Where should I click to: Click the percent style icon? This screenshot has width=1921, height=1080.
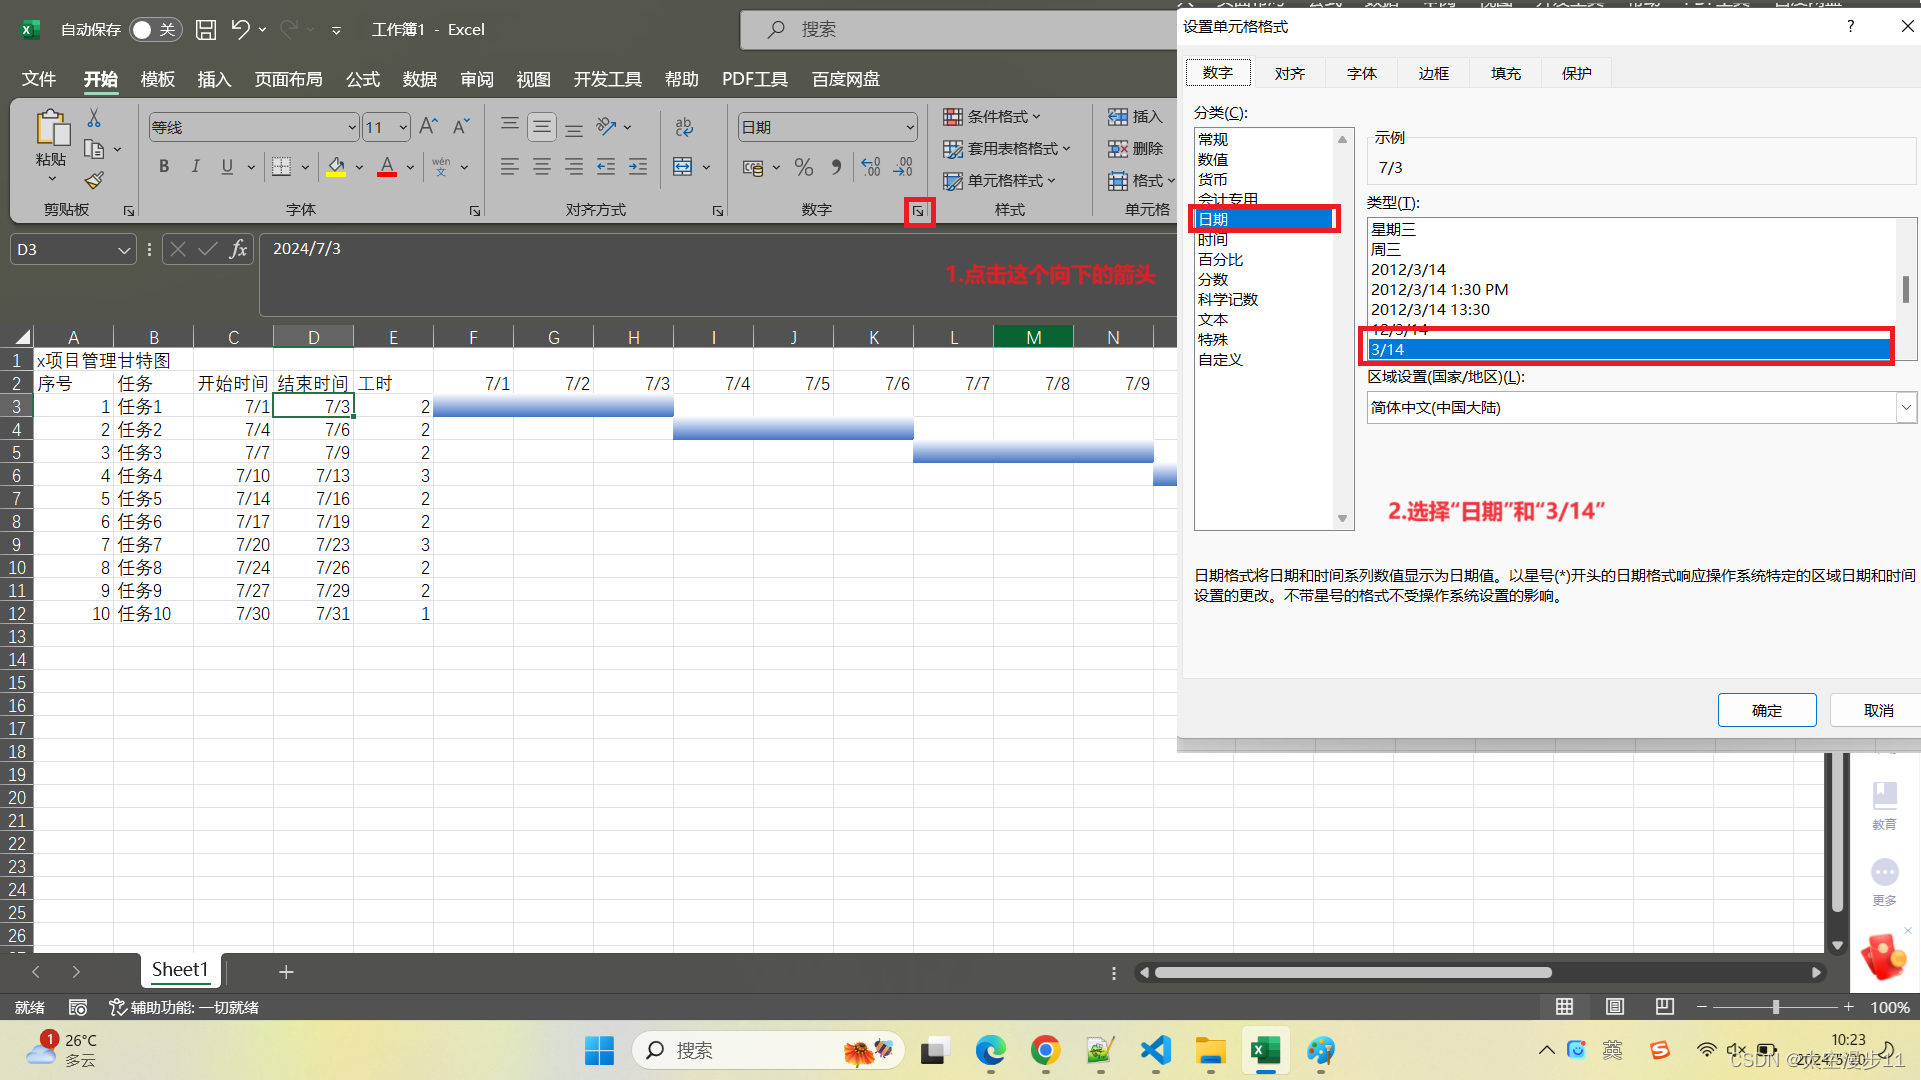(x=803, y=167)
